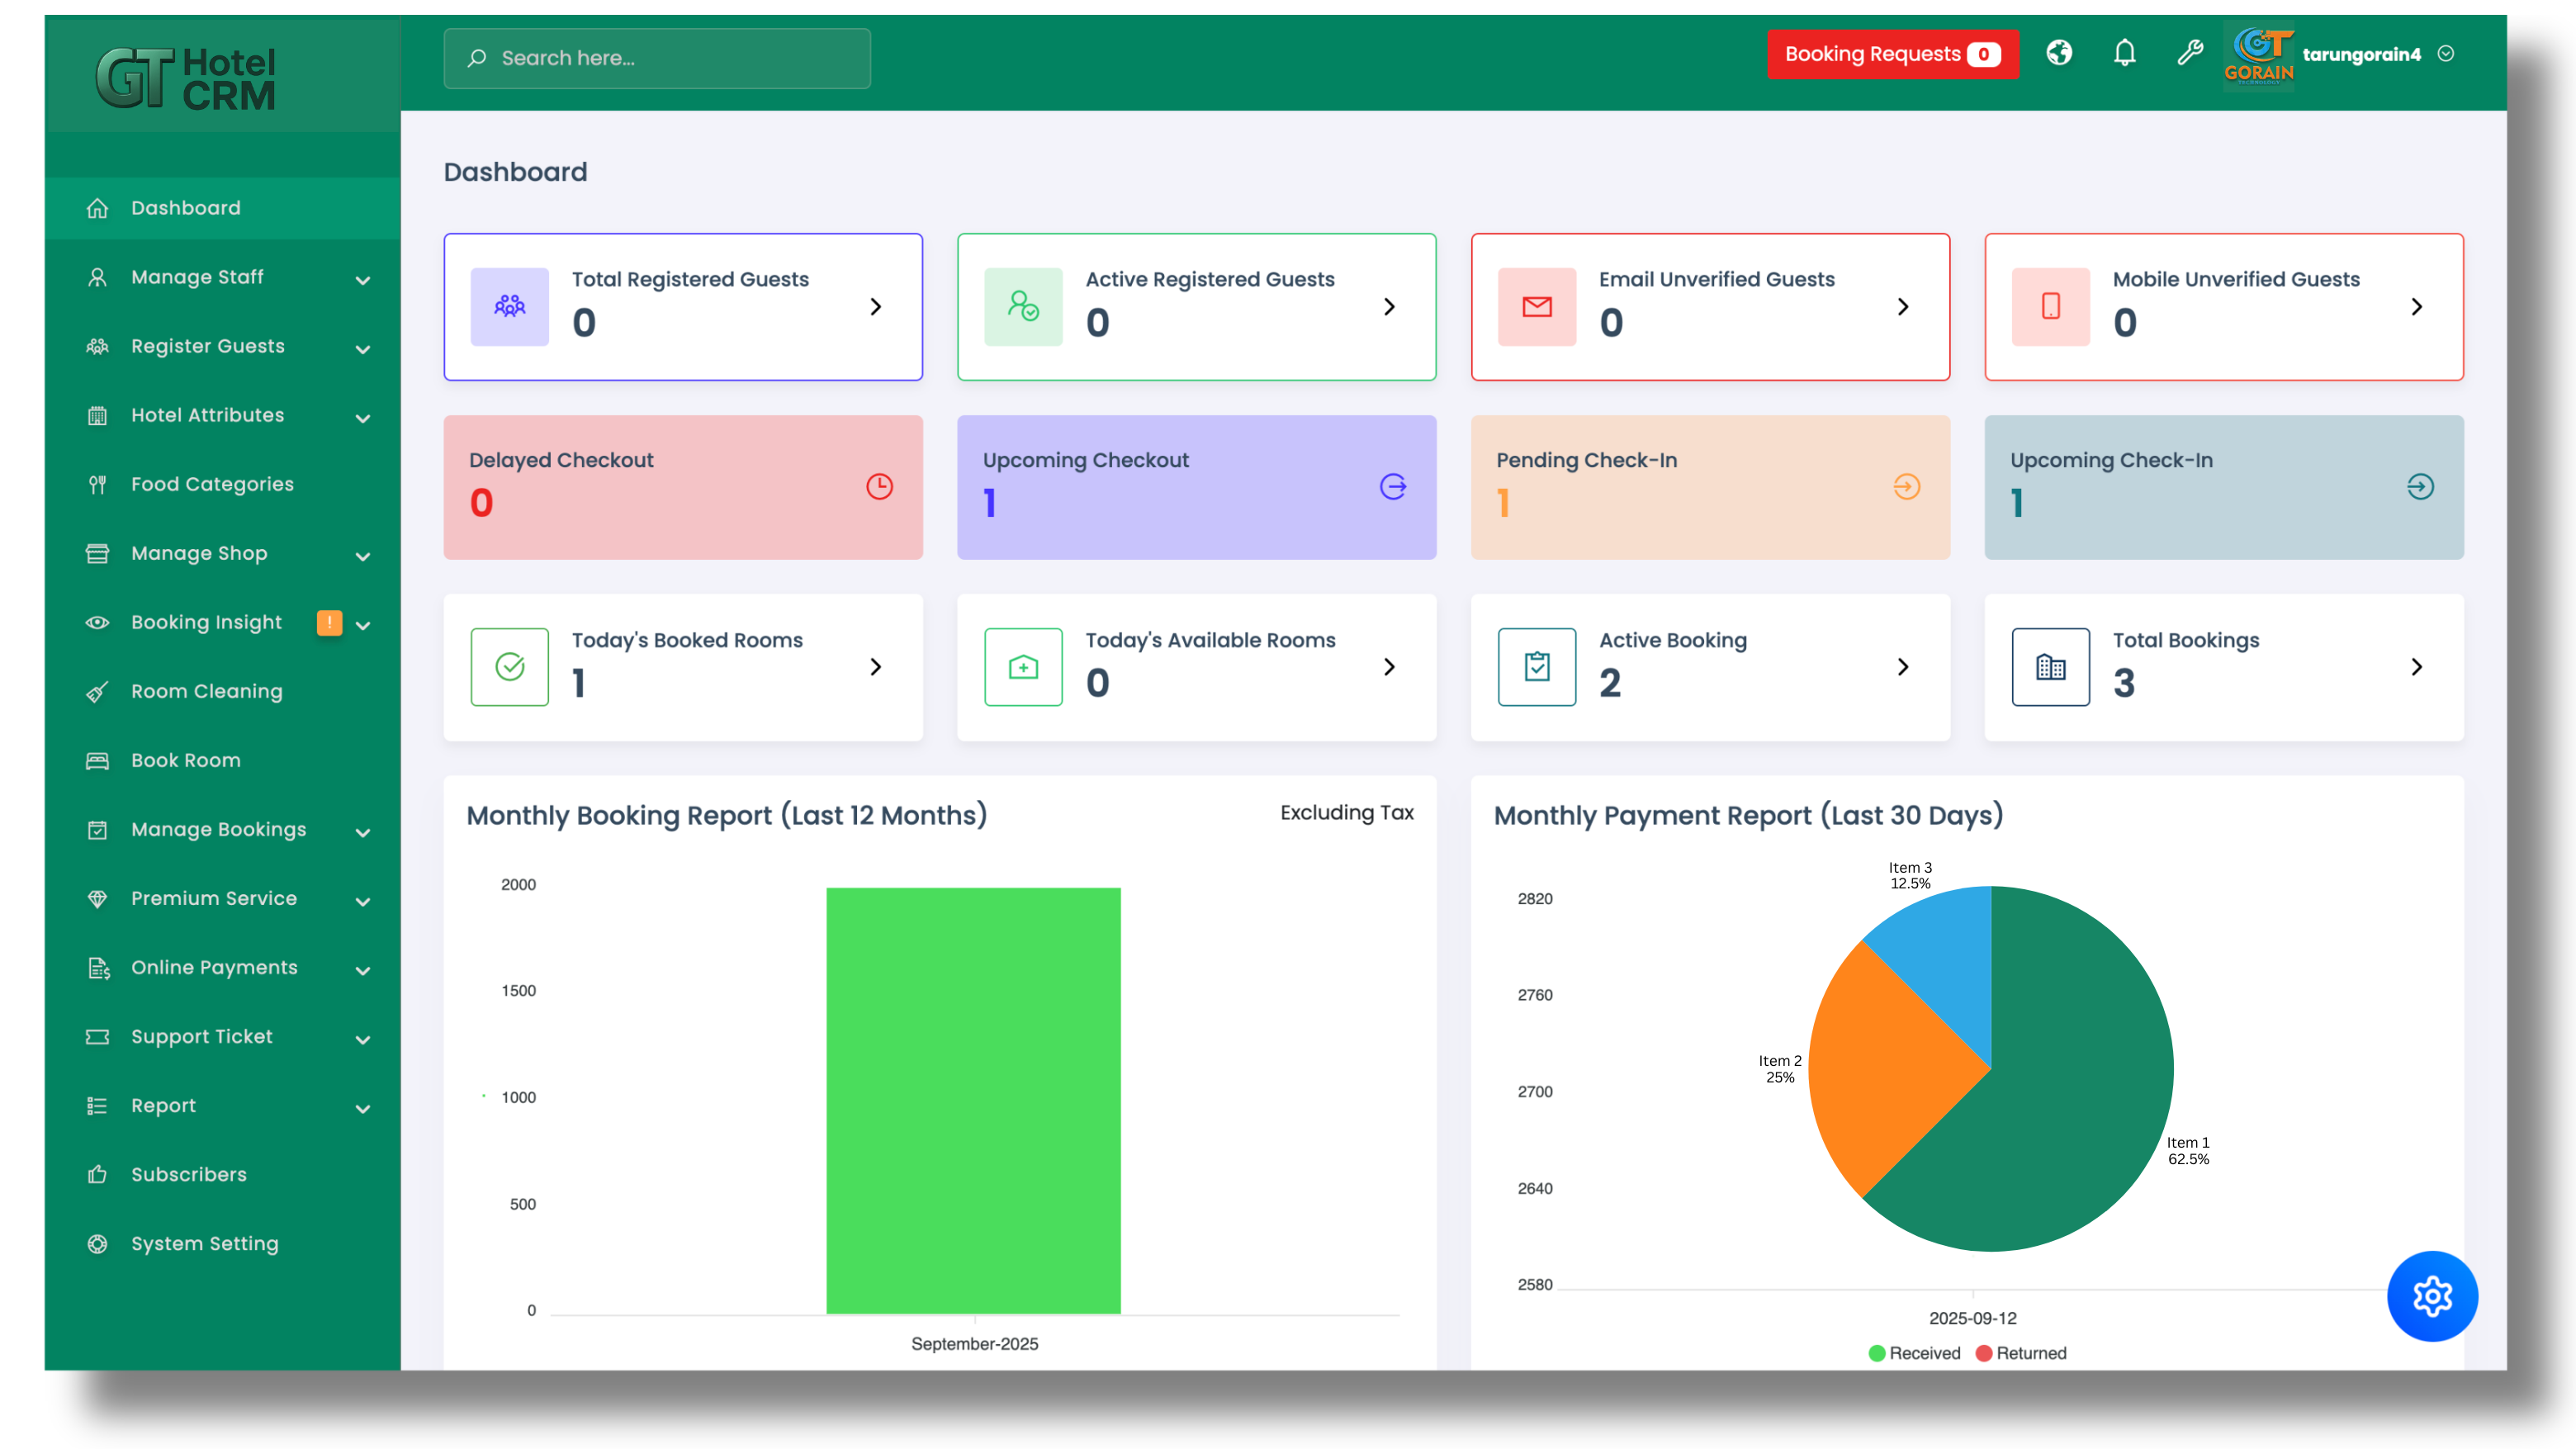The image size is (2576, 1449).
Task: Toggle the Returned legend series
Action: [x=2021, y=1353]
